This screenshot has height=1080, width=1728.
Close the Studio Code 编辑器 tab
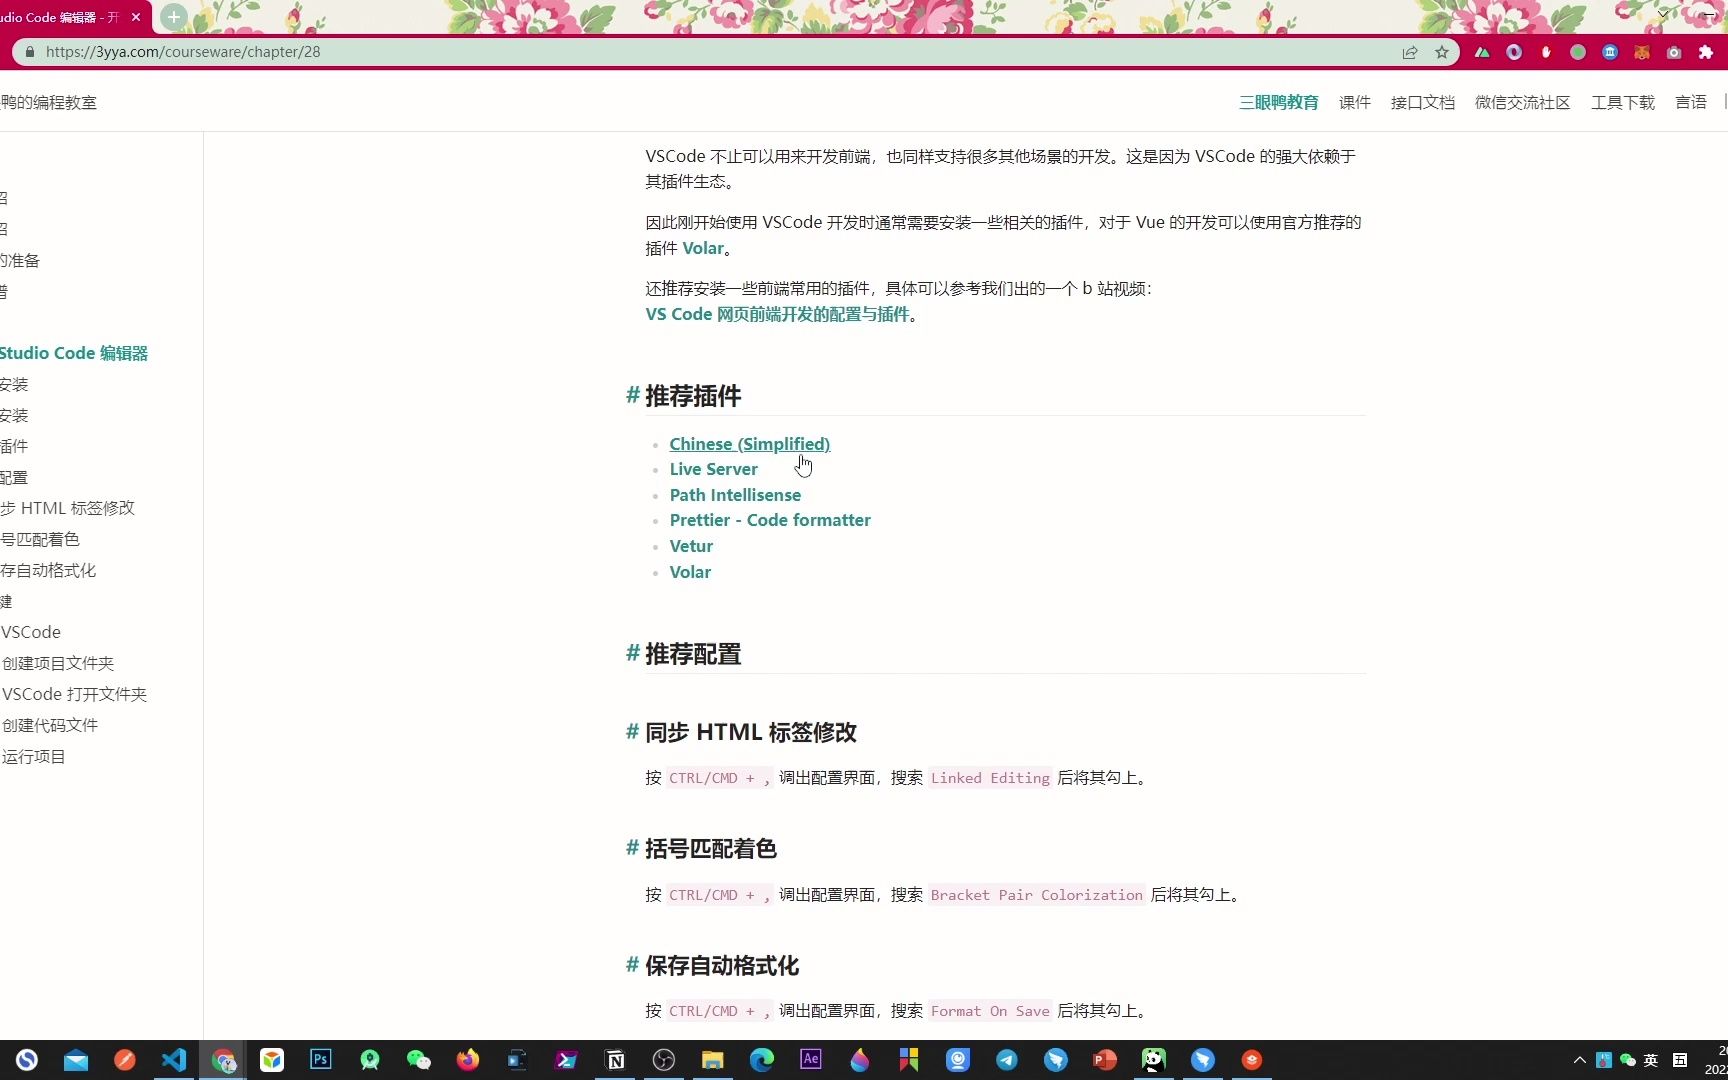click(136, 17)
